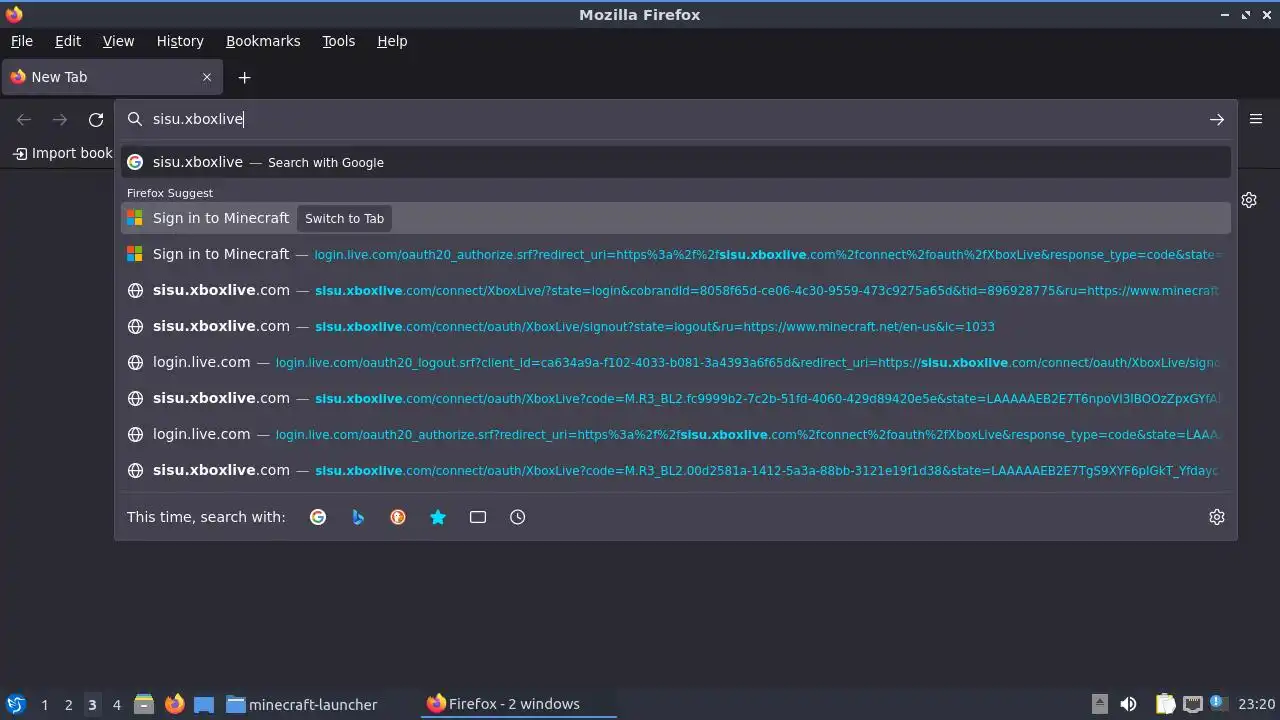Open the Firefox hamburger application menu
This screenshot has width=1280, height=720.
(1256, 119)
